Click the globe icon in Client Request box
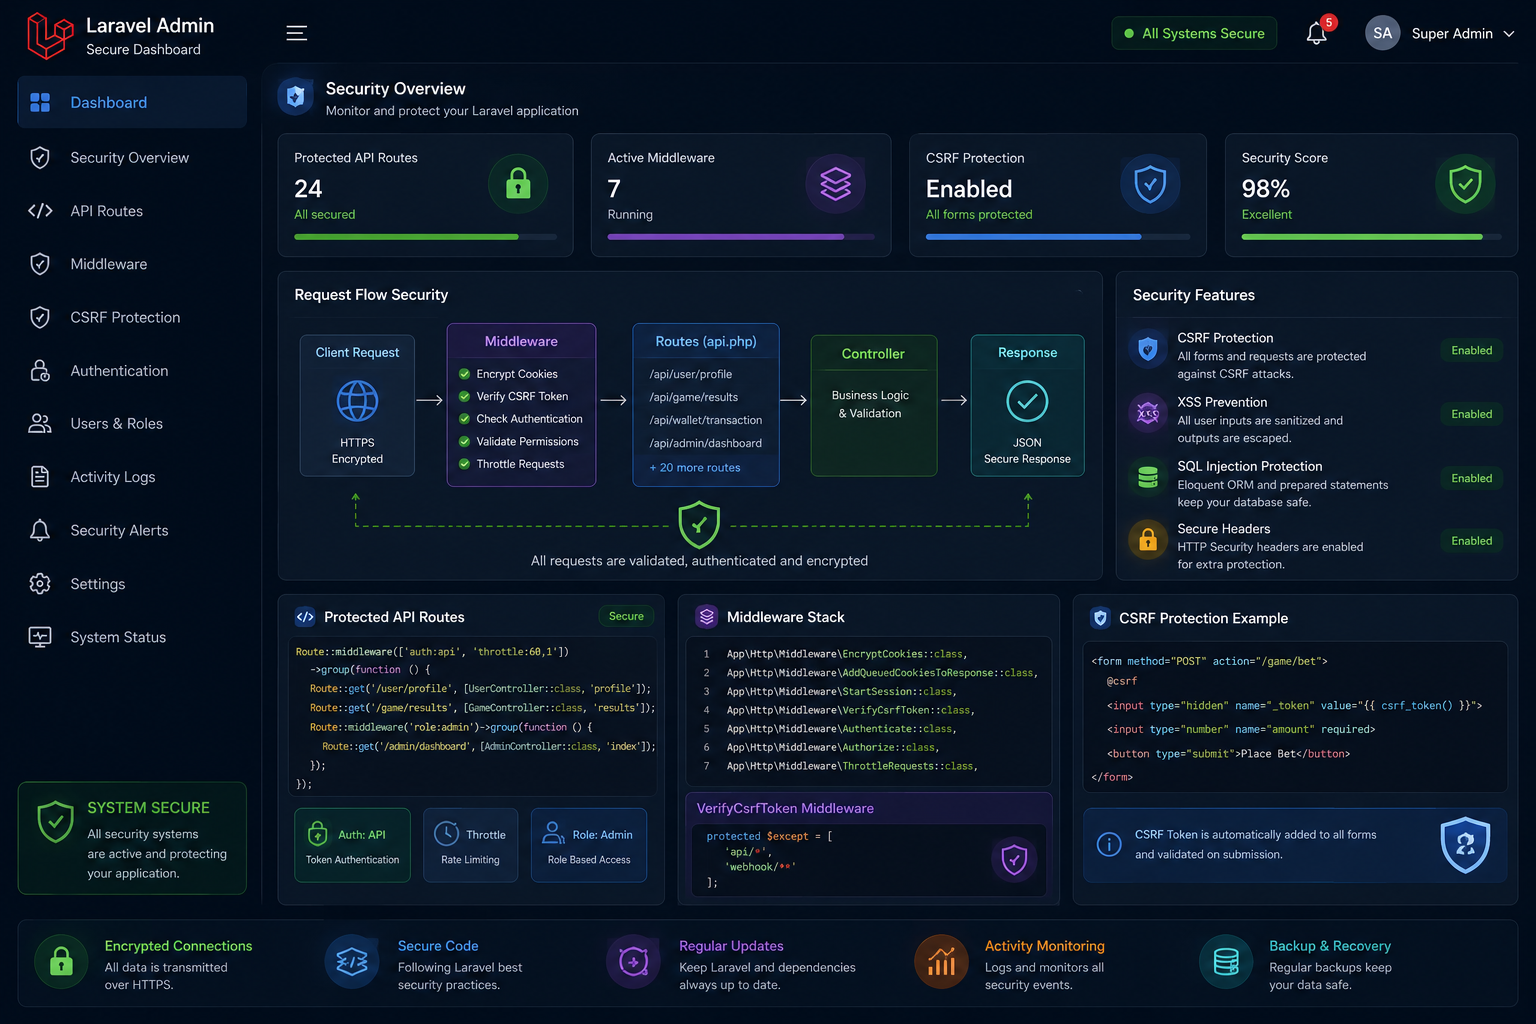The width and height of the screenshot is (1536, 1024). [x=357, y=401]
